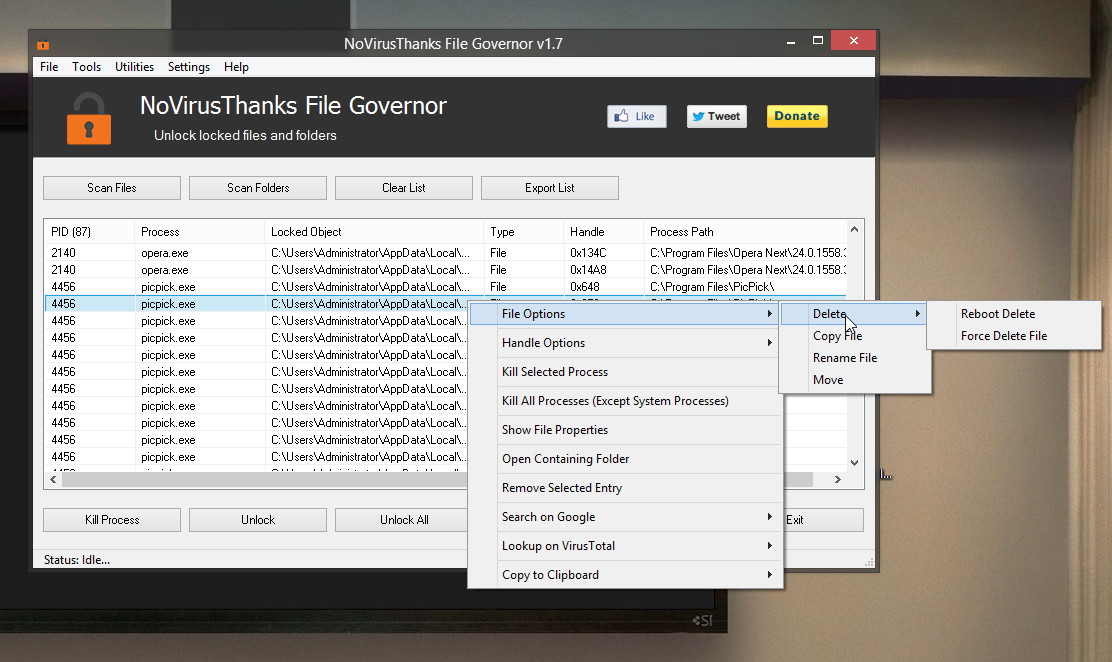Sort by Type column header

(x=523, y=232)
